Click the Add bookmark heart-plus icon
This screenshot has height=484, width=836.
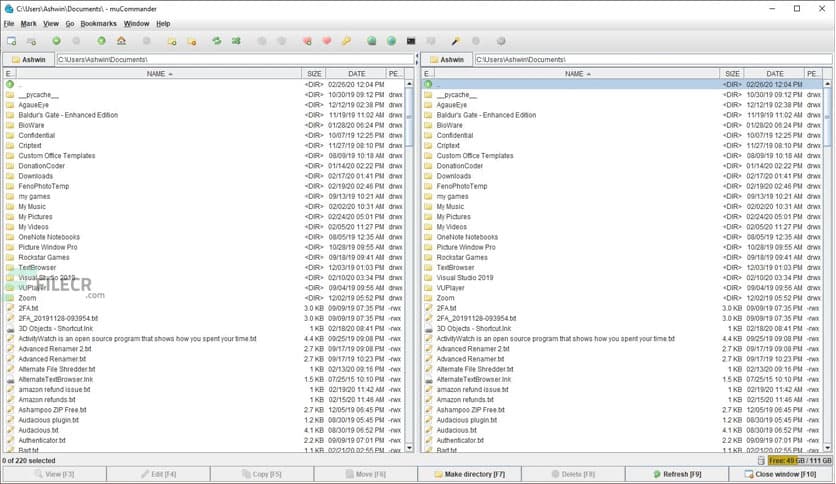pyautogui.click(x=307, y=41)
